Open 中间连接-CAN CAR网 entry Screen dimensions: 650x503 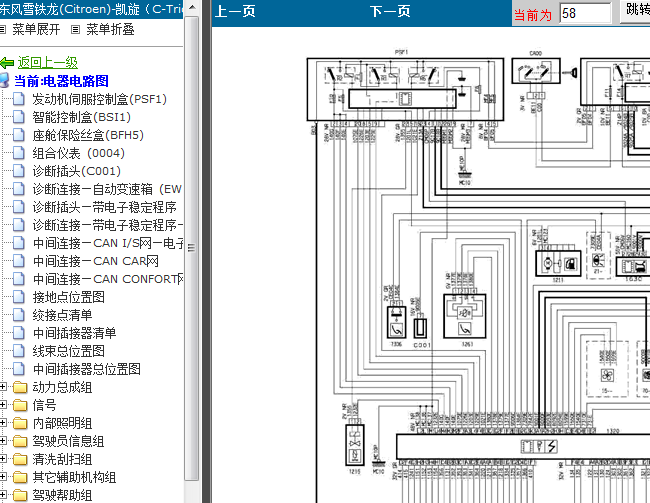(x=95, y=261)
